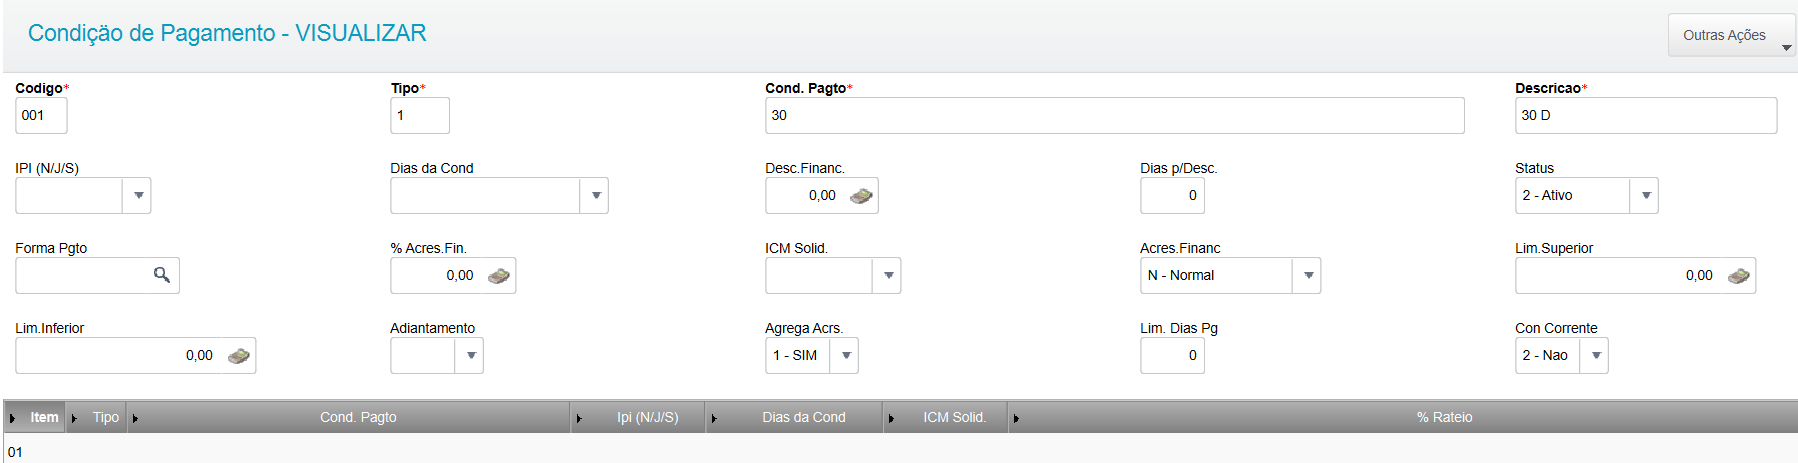Sort by the Item column header

coord(44,418)
